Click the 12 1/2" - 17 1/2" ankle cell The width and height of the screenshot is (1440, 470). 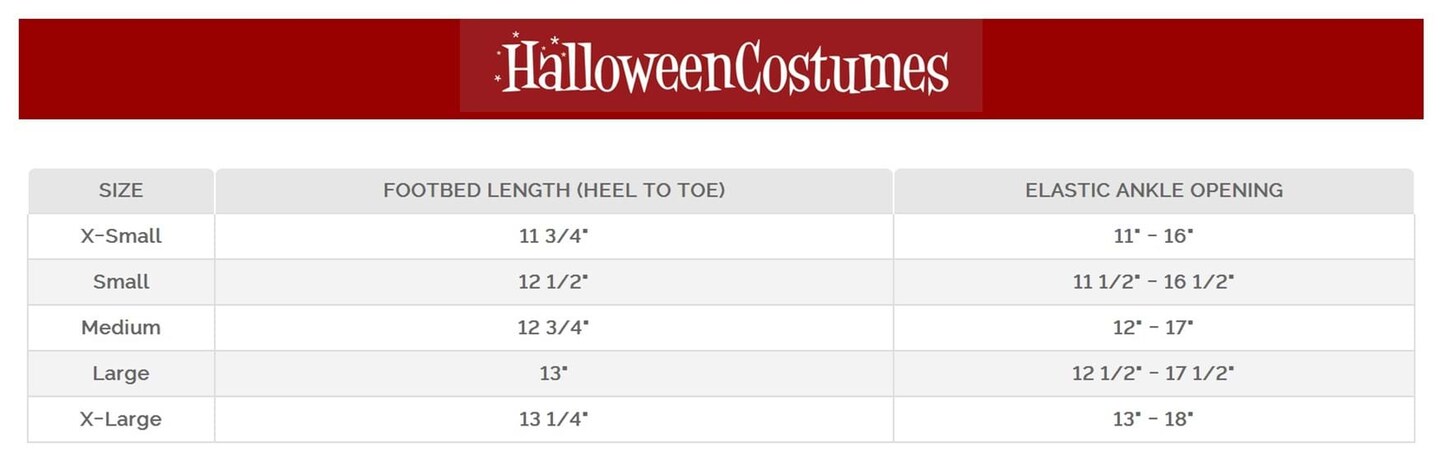(1153, 374)
